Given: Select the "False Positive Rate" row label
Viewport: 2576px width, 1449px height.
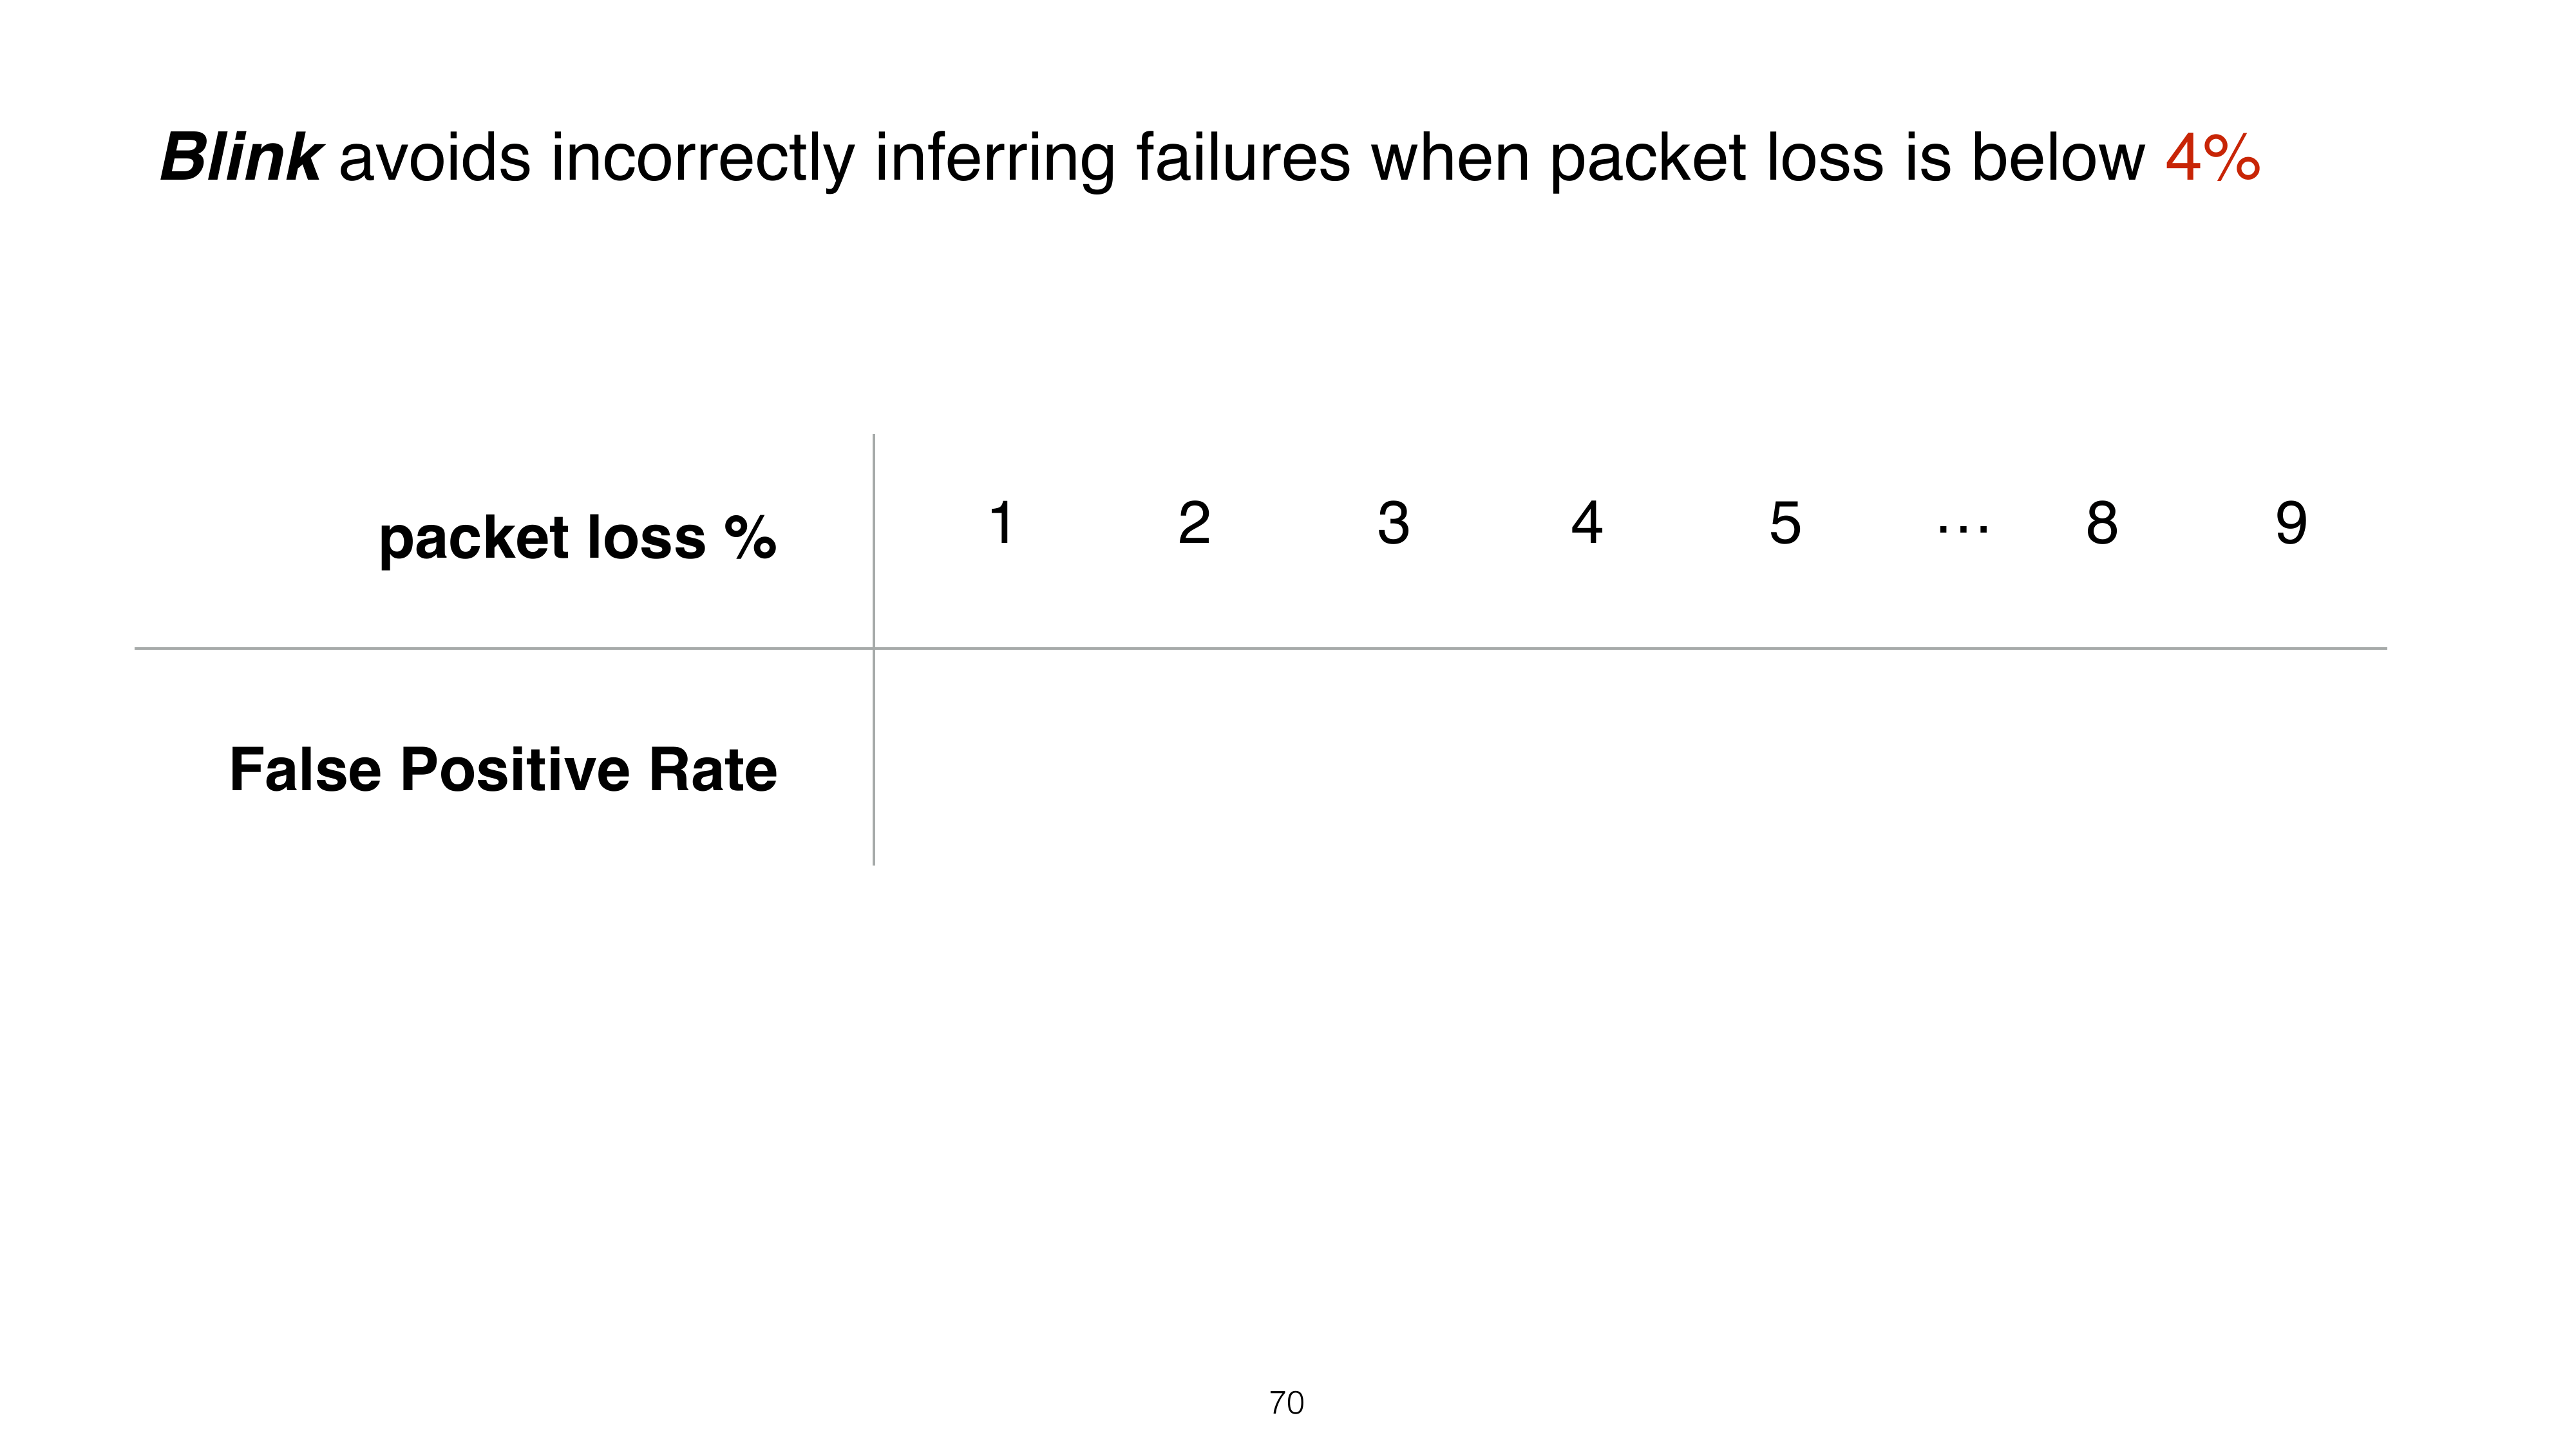Looking at the screenshot, I should click(x=503, y=770).
